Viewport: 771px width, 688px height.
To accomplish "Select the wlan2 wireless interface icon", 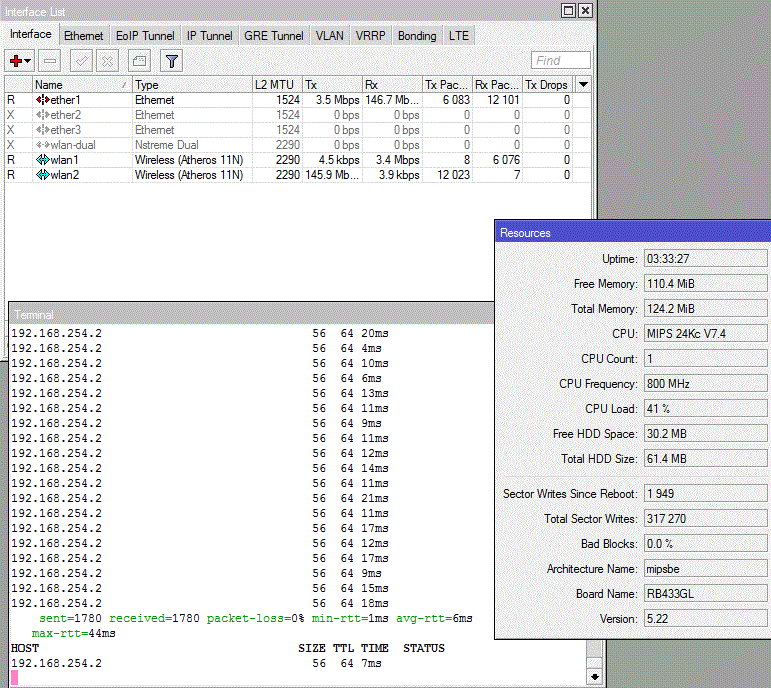I will pos(43,175).
